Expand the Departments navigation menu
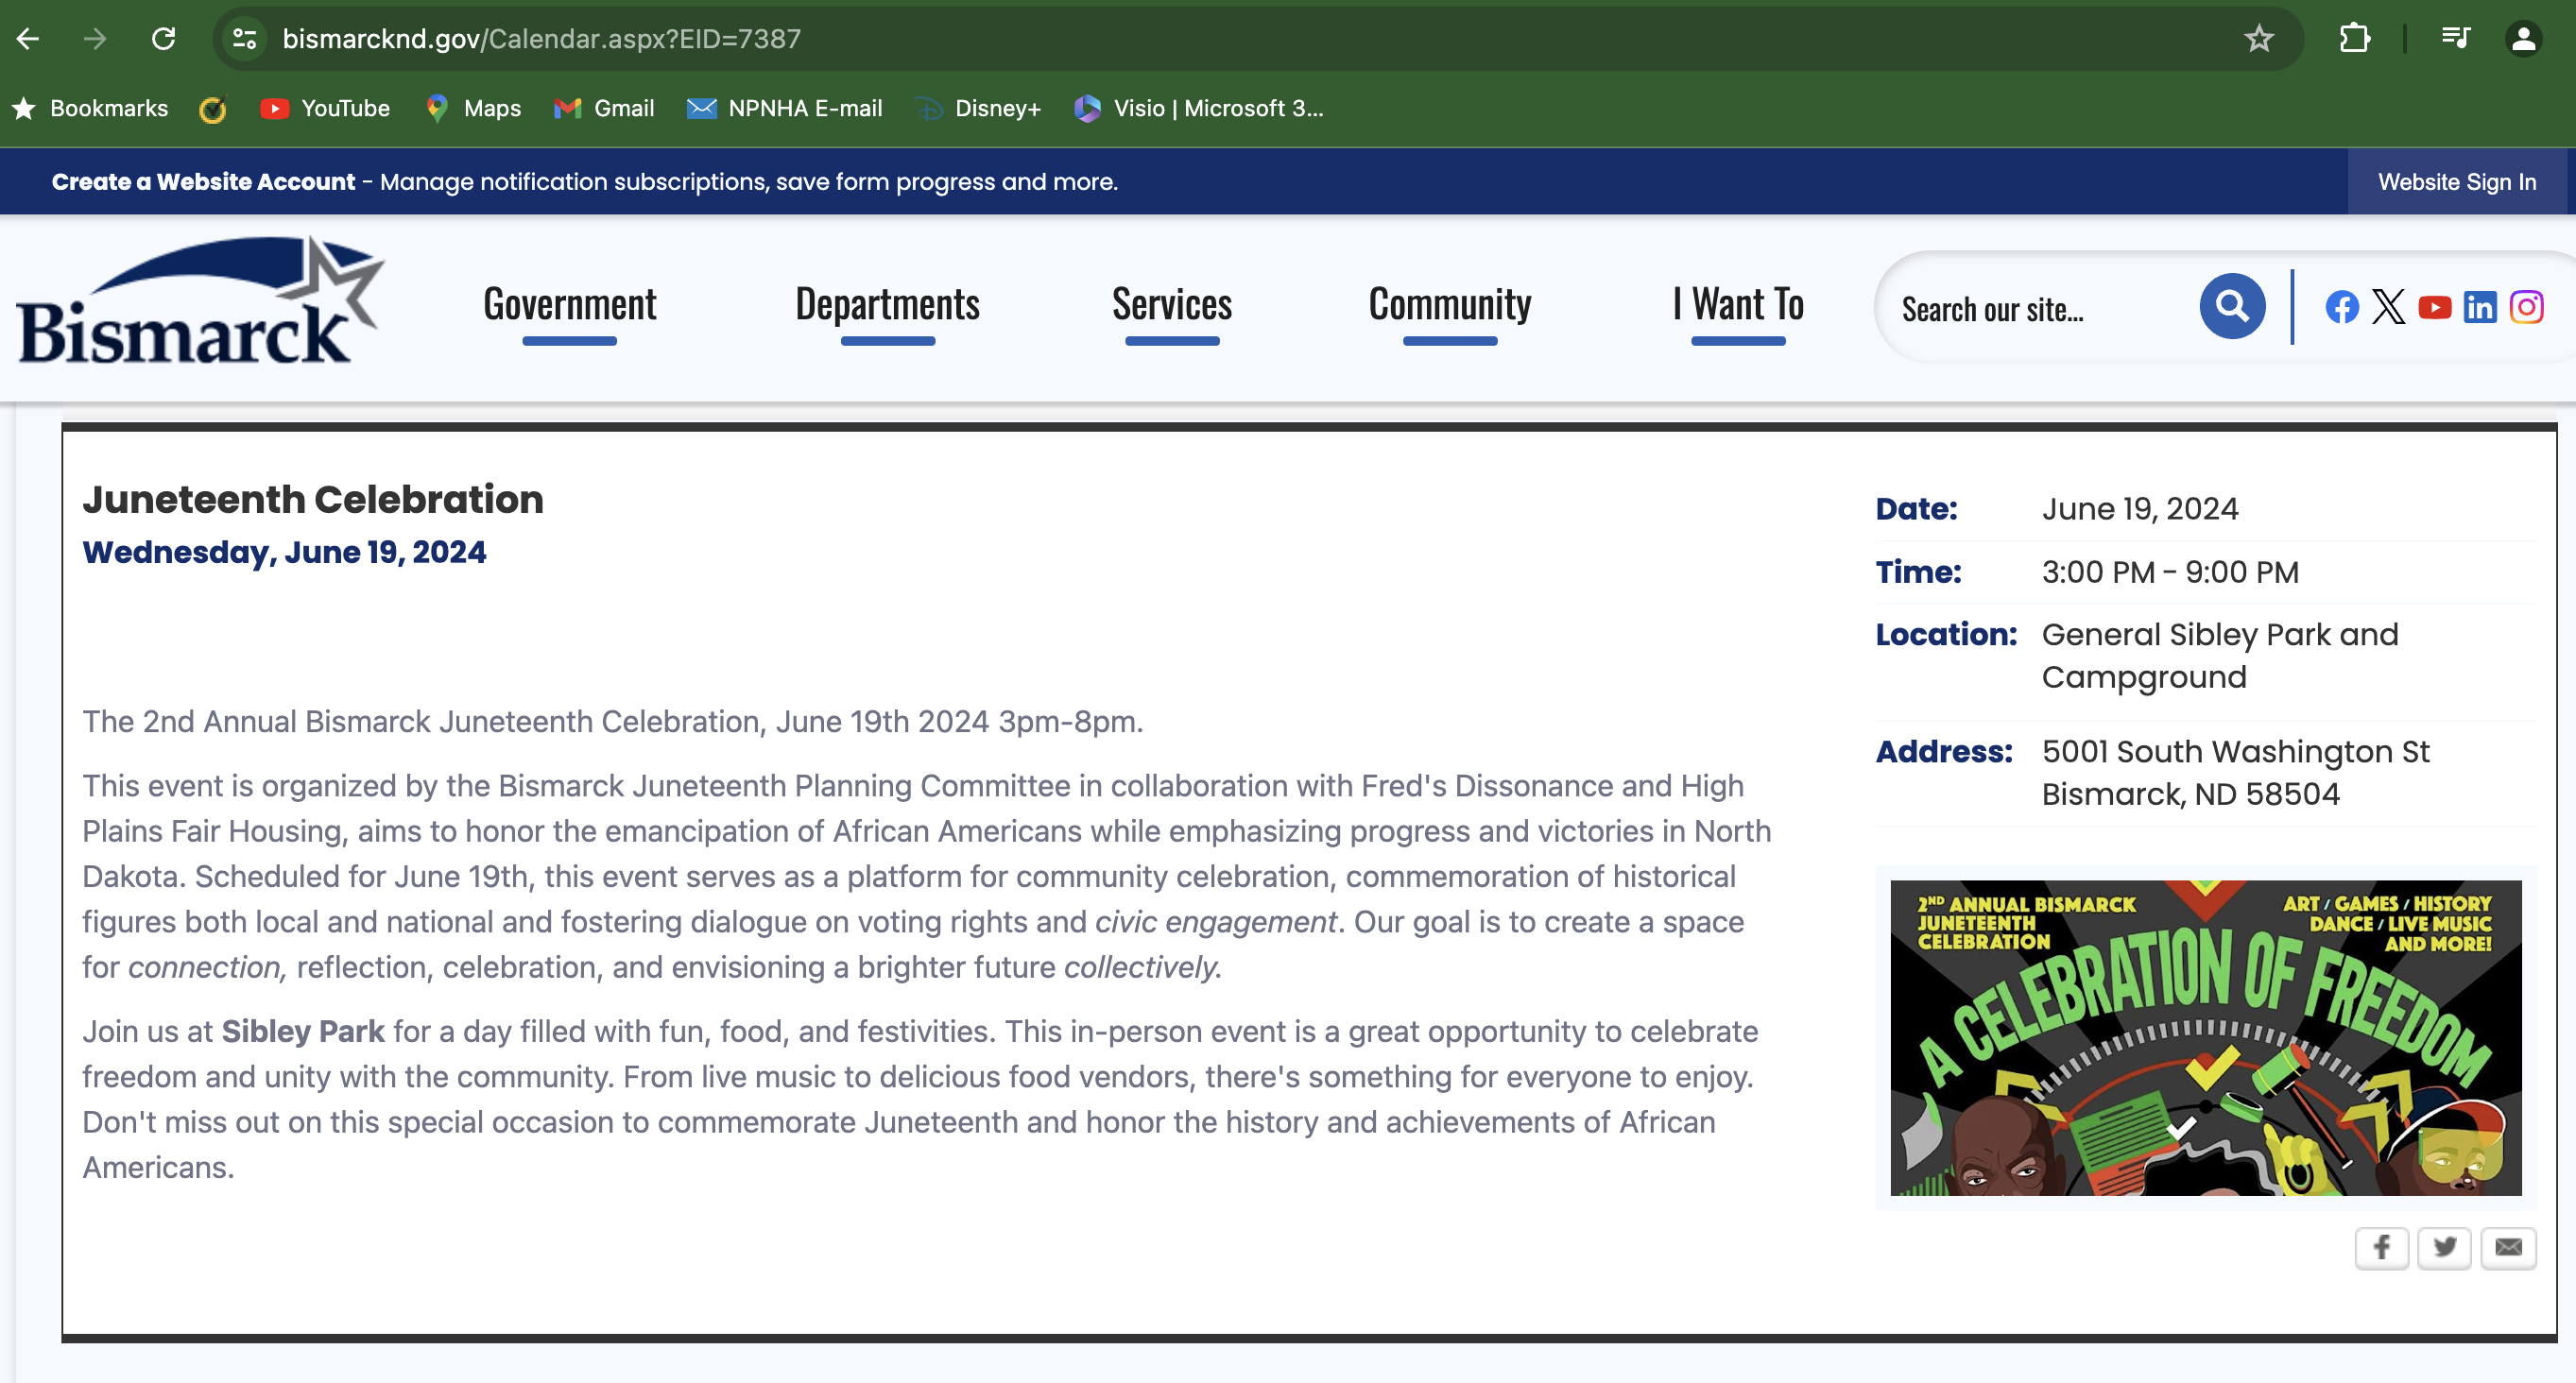The width and height of the screenshot is (2576, 1383). (887, 305)
